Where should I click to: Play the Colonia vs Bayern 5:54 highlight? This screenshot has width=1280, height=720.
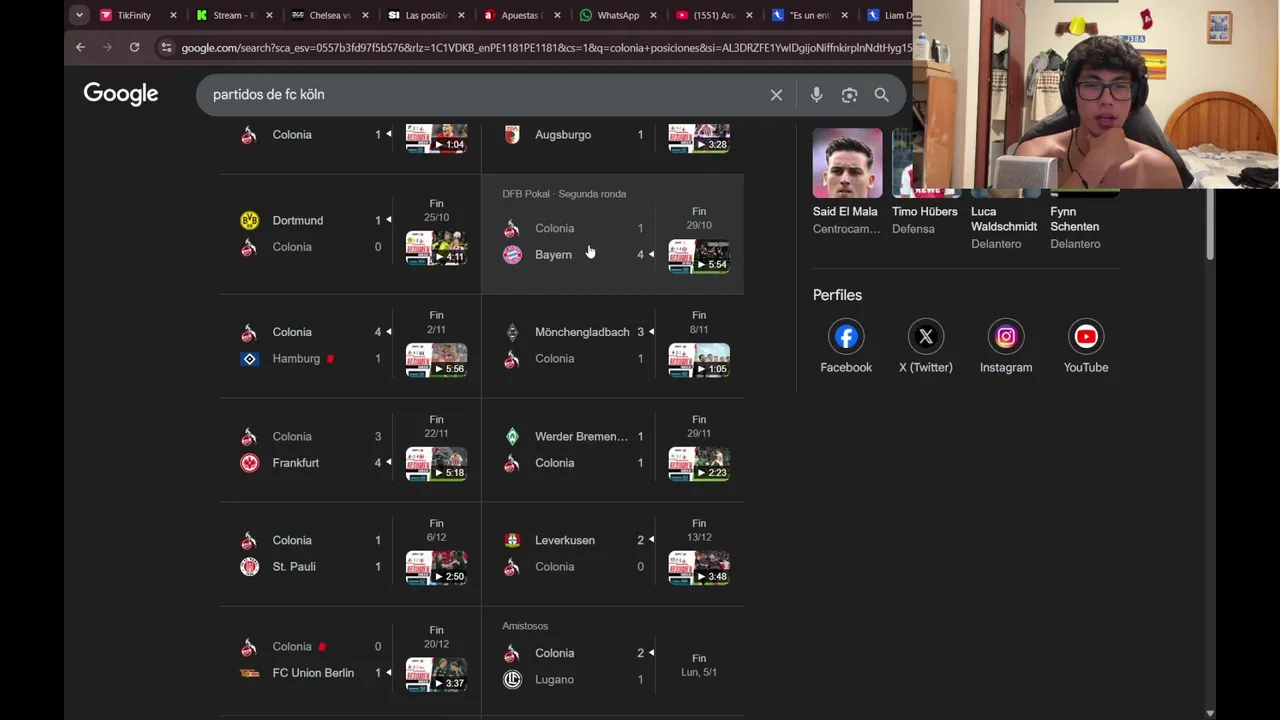(699, 256)
